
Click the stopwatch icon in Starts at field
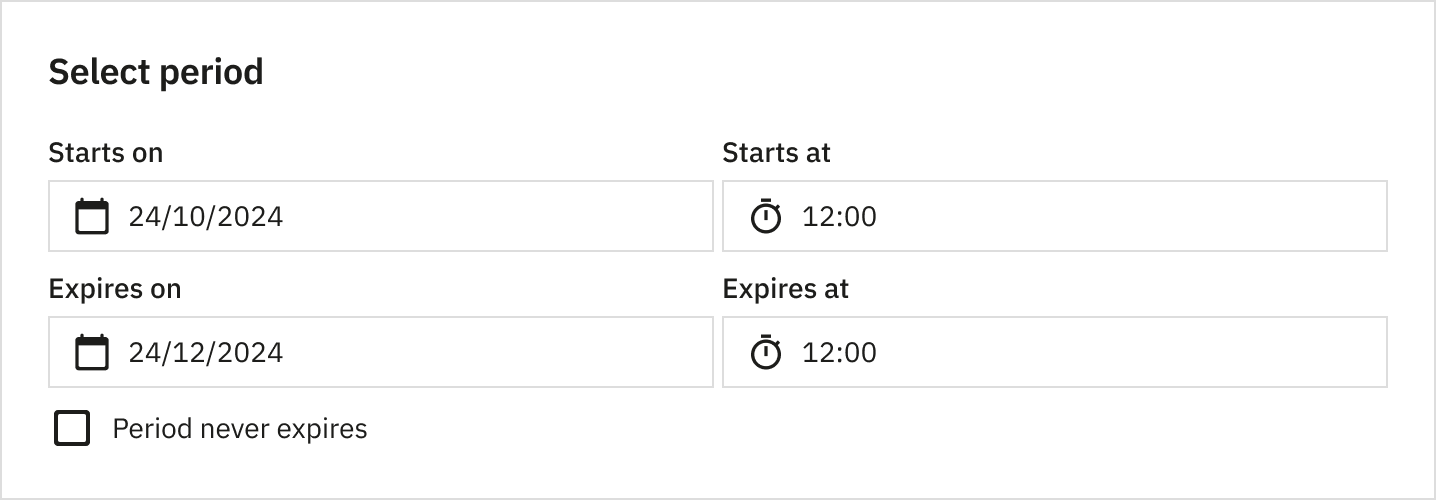click(x=766, y=216)
